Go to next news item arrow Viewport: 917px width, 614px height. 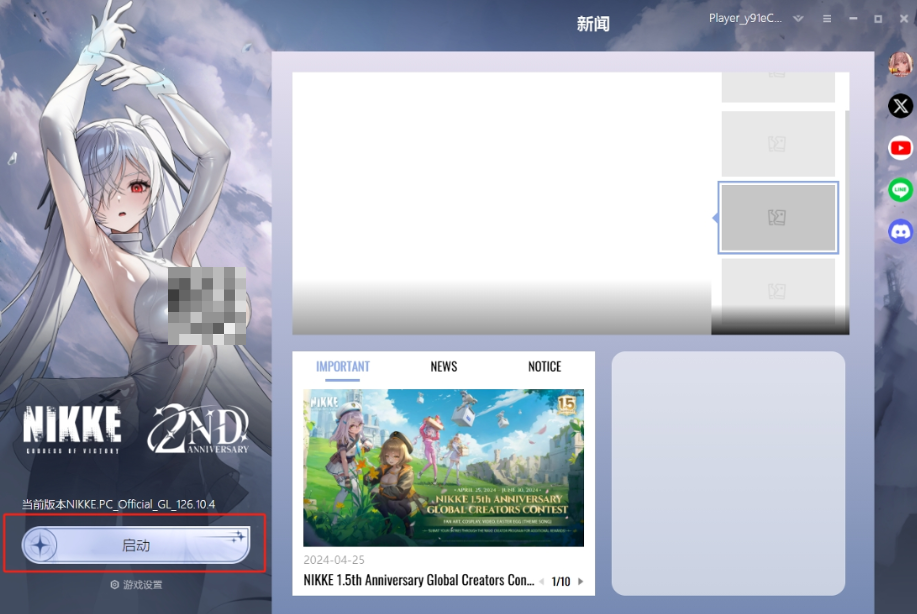point(581,581)
